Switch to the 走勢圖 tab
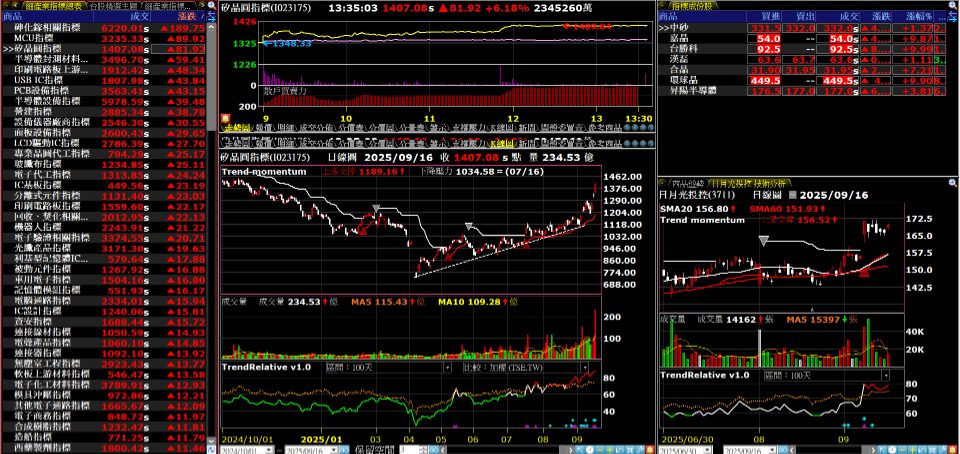 point(236,128)
